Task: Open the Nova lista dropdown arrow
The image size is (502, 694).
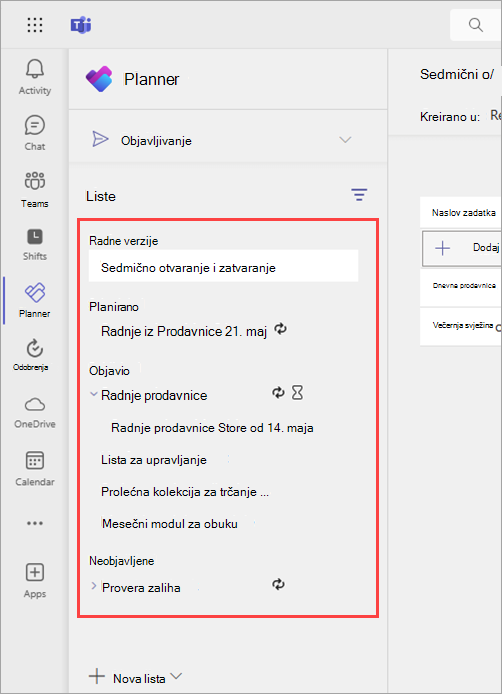Action: (176, 676)
